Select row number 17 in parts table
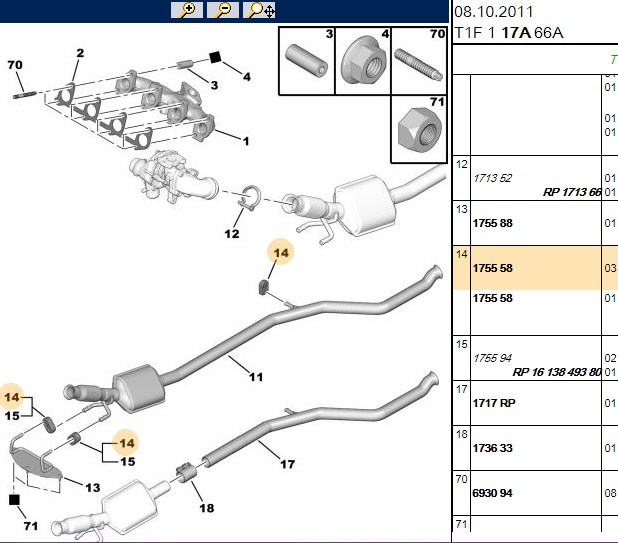618x543 pixels. [462, 389]
